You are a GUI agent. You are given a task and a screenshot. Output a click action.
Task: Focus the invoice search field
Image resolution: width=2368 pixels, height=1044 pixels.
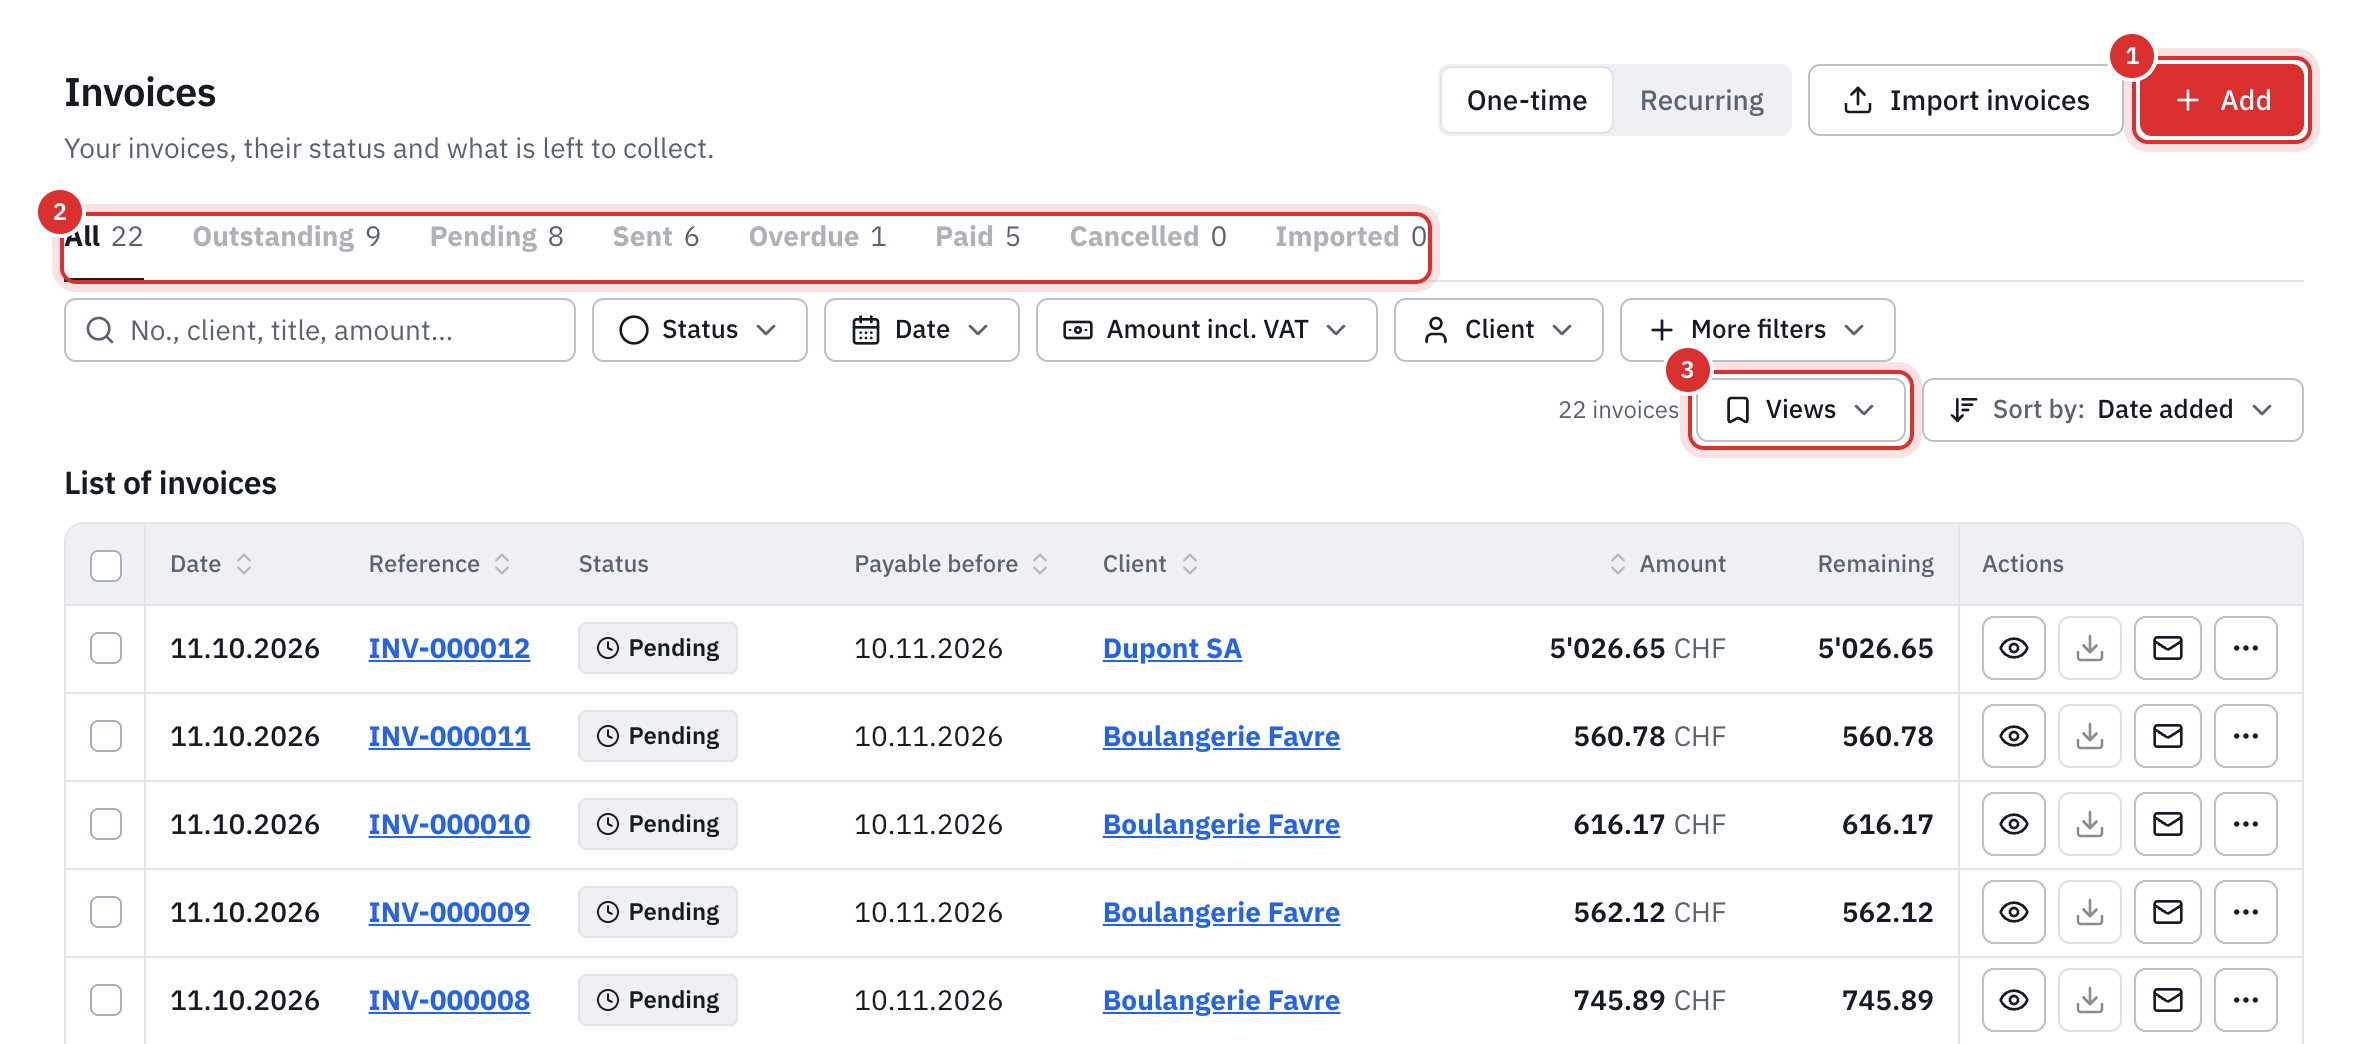pyautogui.click(x=320, y=330)
